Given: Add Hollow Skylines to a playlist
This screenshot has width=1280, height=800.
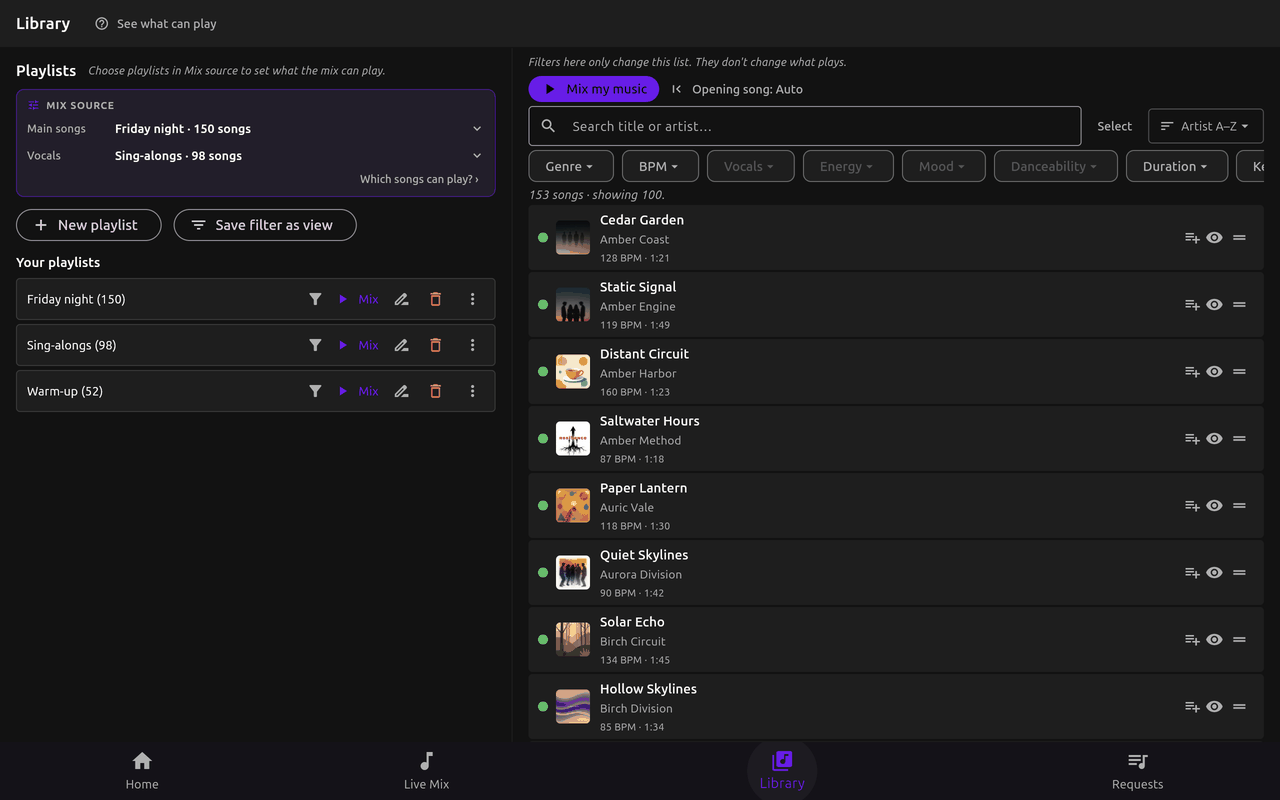Looking at the screenshot, I should tap(1192, 707).
